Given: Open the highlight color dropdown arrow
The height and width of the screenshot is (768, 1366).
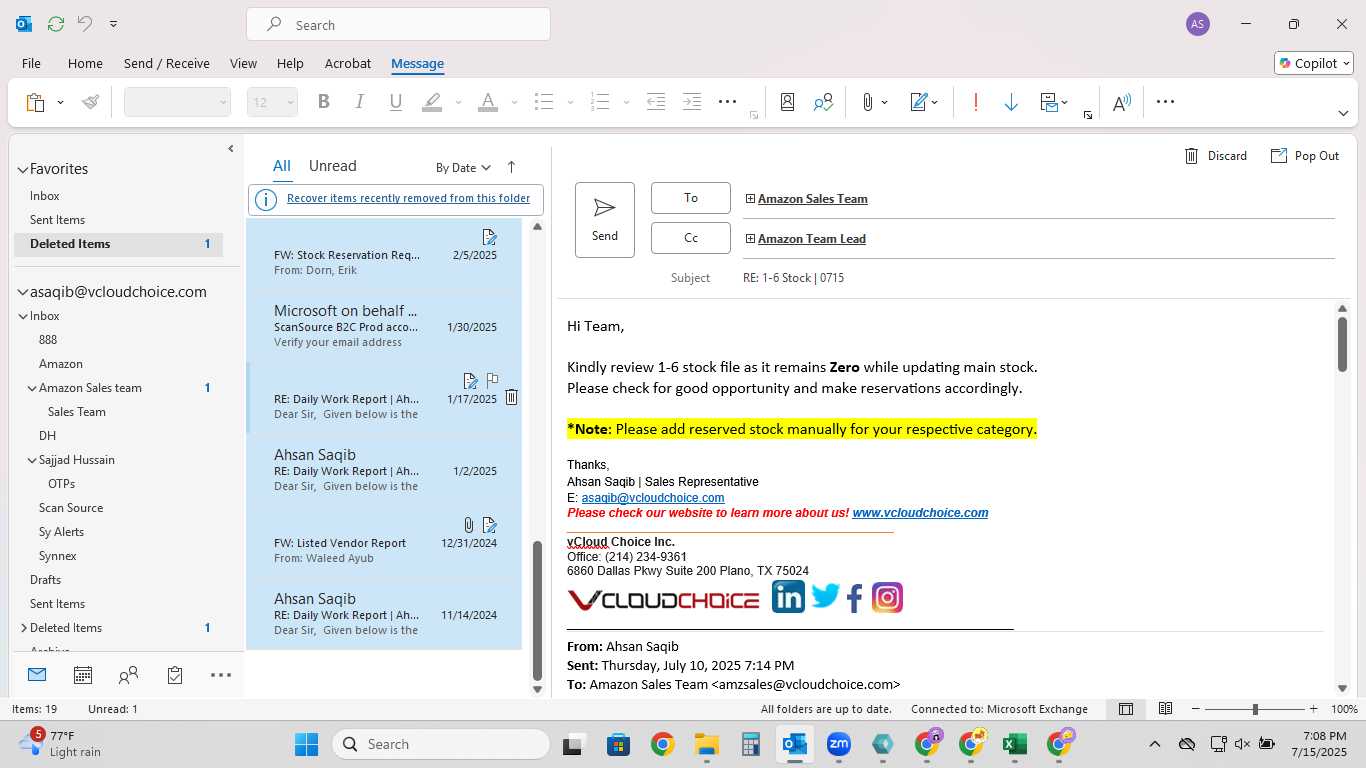Looking at the screenshot, I should tap(458, 102).
